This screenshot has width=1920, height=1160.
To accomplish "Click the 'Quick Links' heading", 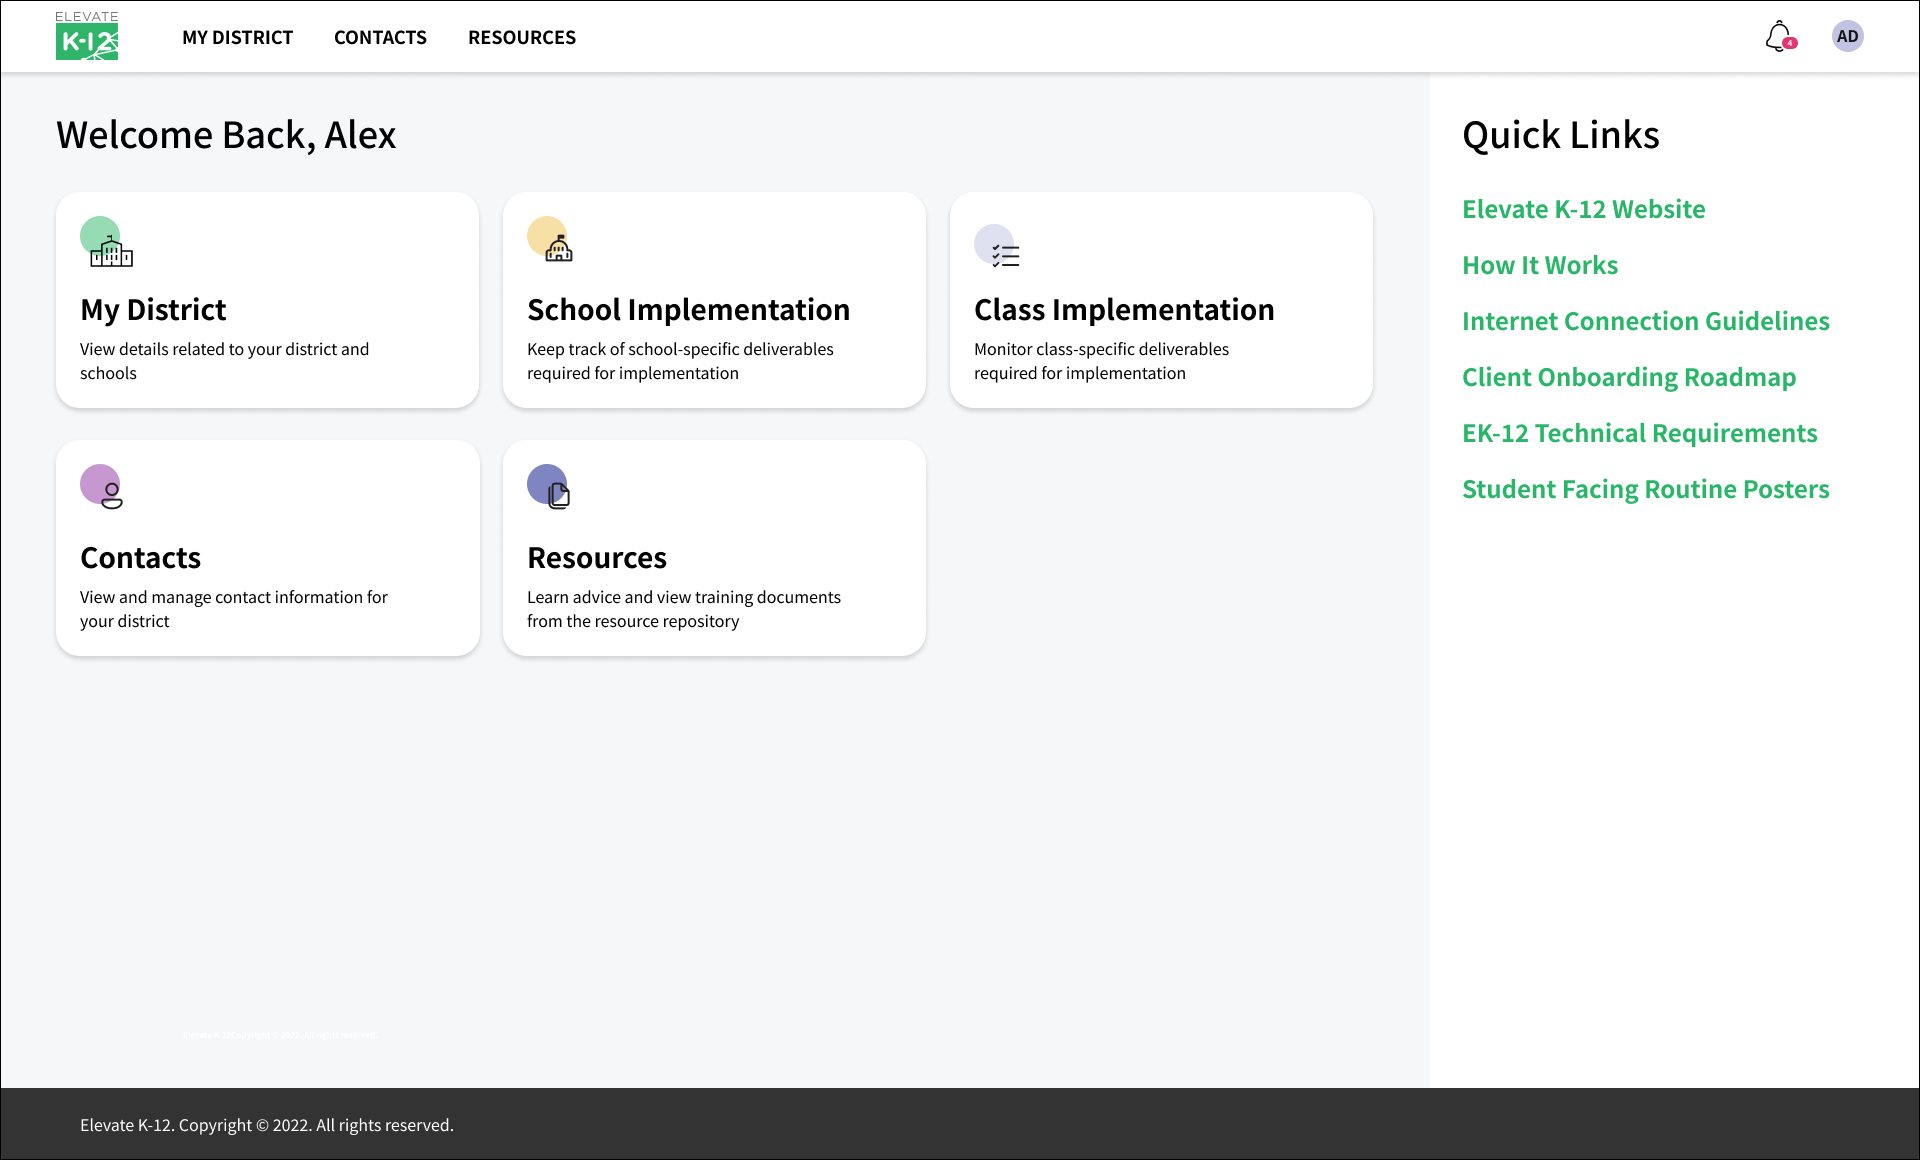I will pyautogui.click(x=1560, y=135).
